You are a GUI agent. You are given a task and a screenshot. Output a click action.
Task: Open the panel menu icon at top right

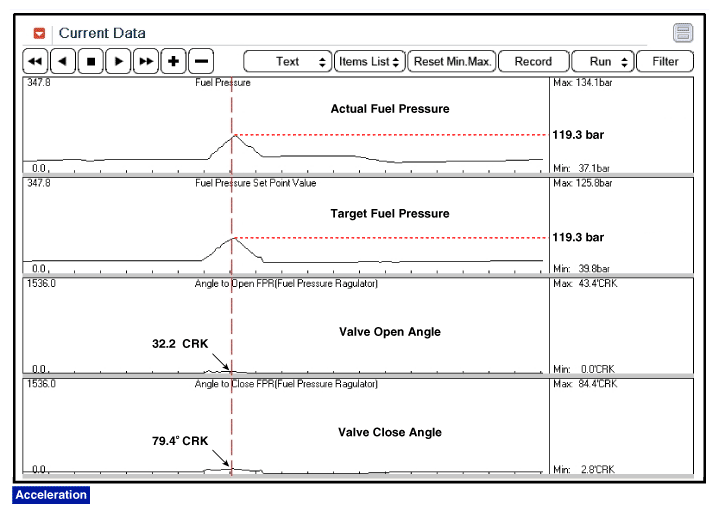coord(683,33)
